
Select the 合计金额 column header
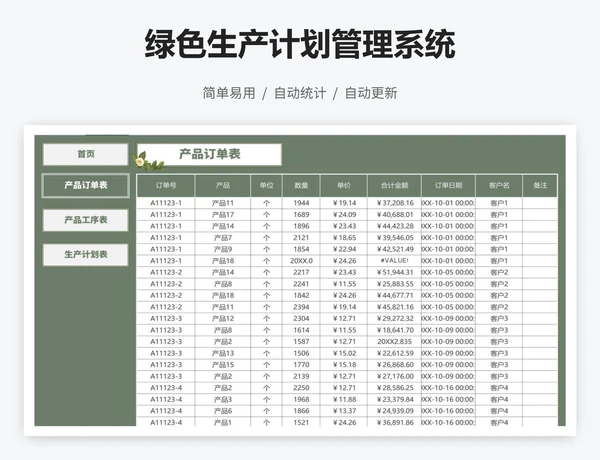pyautogui.click(x=394, y=186)
